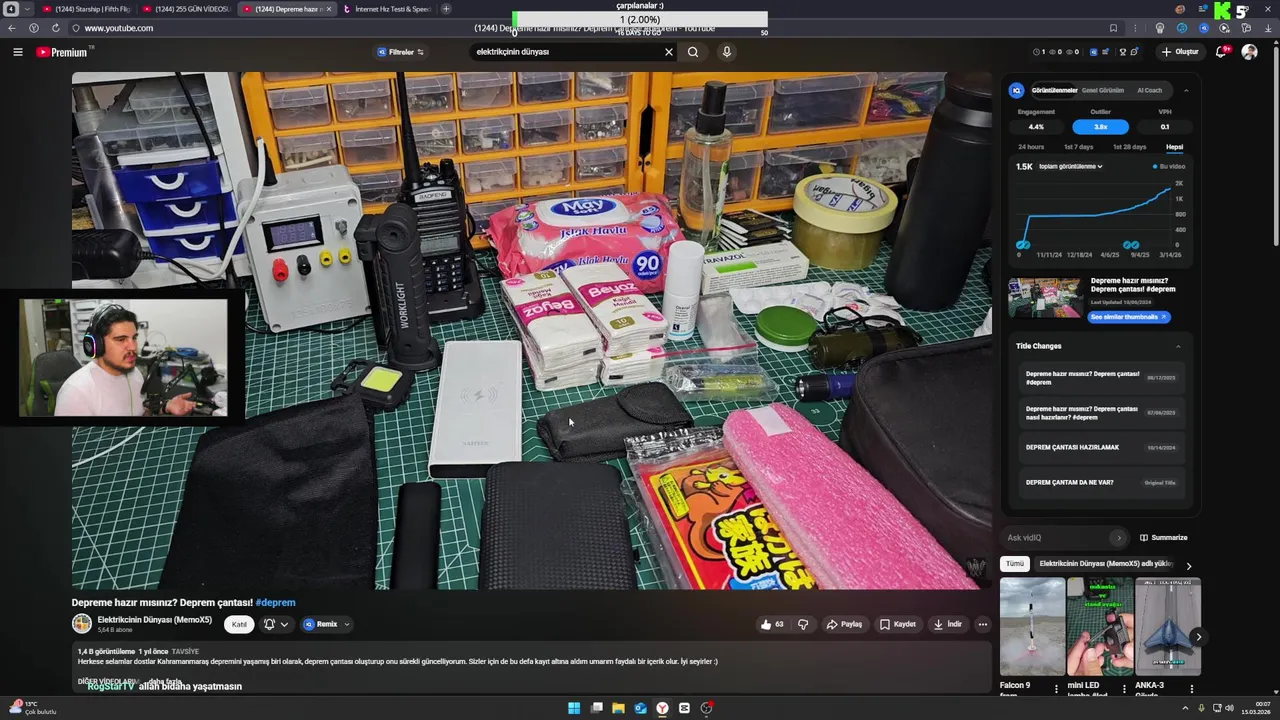Expand the Remix dropdown arrow
Image resolution: width=1280 pixels, height=720 pixels.
click(x=346, y=624)
